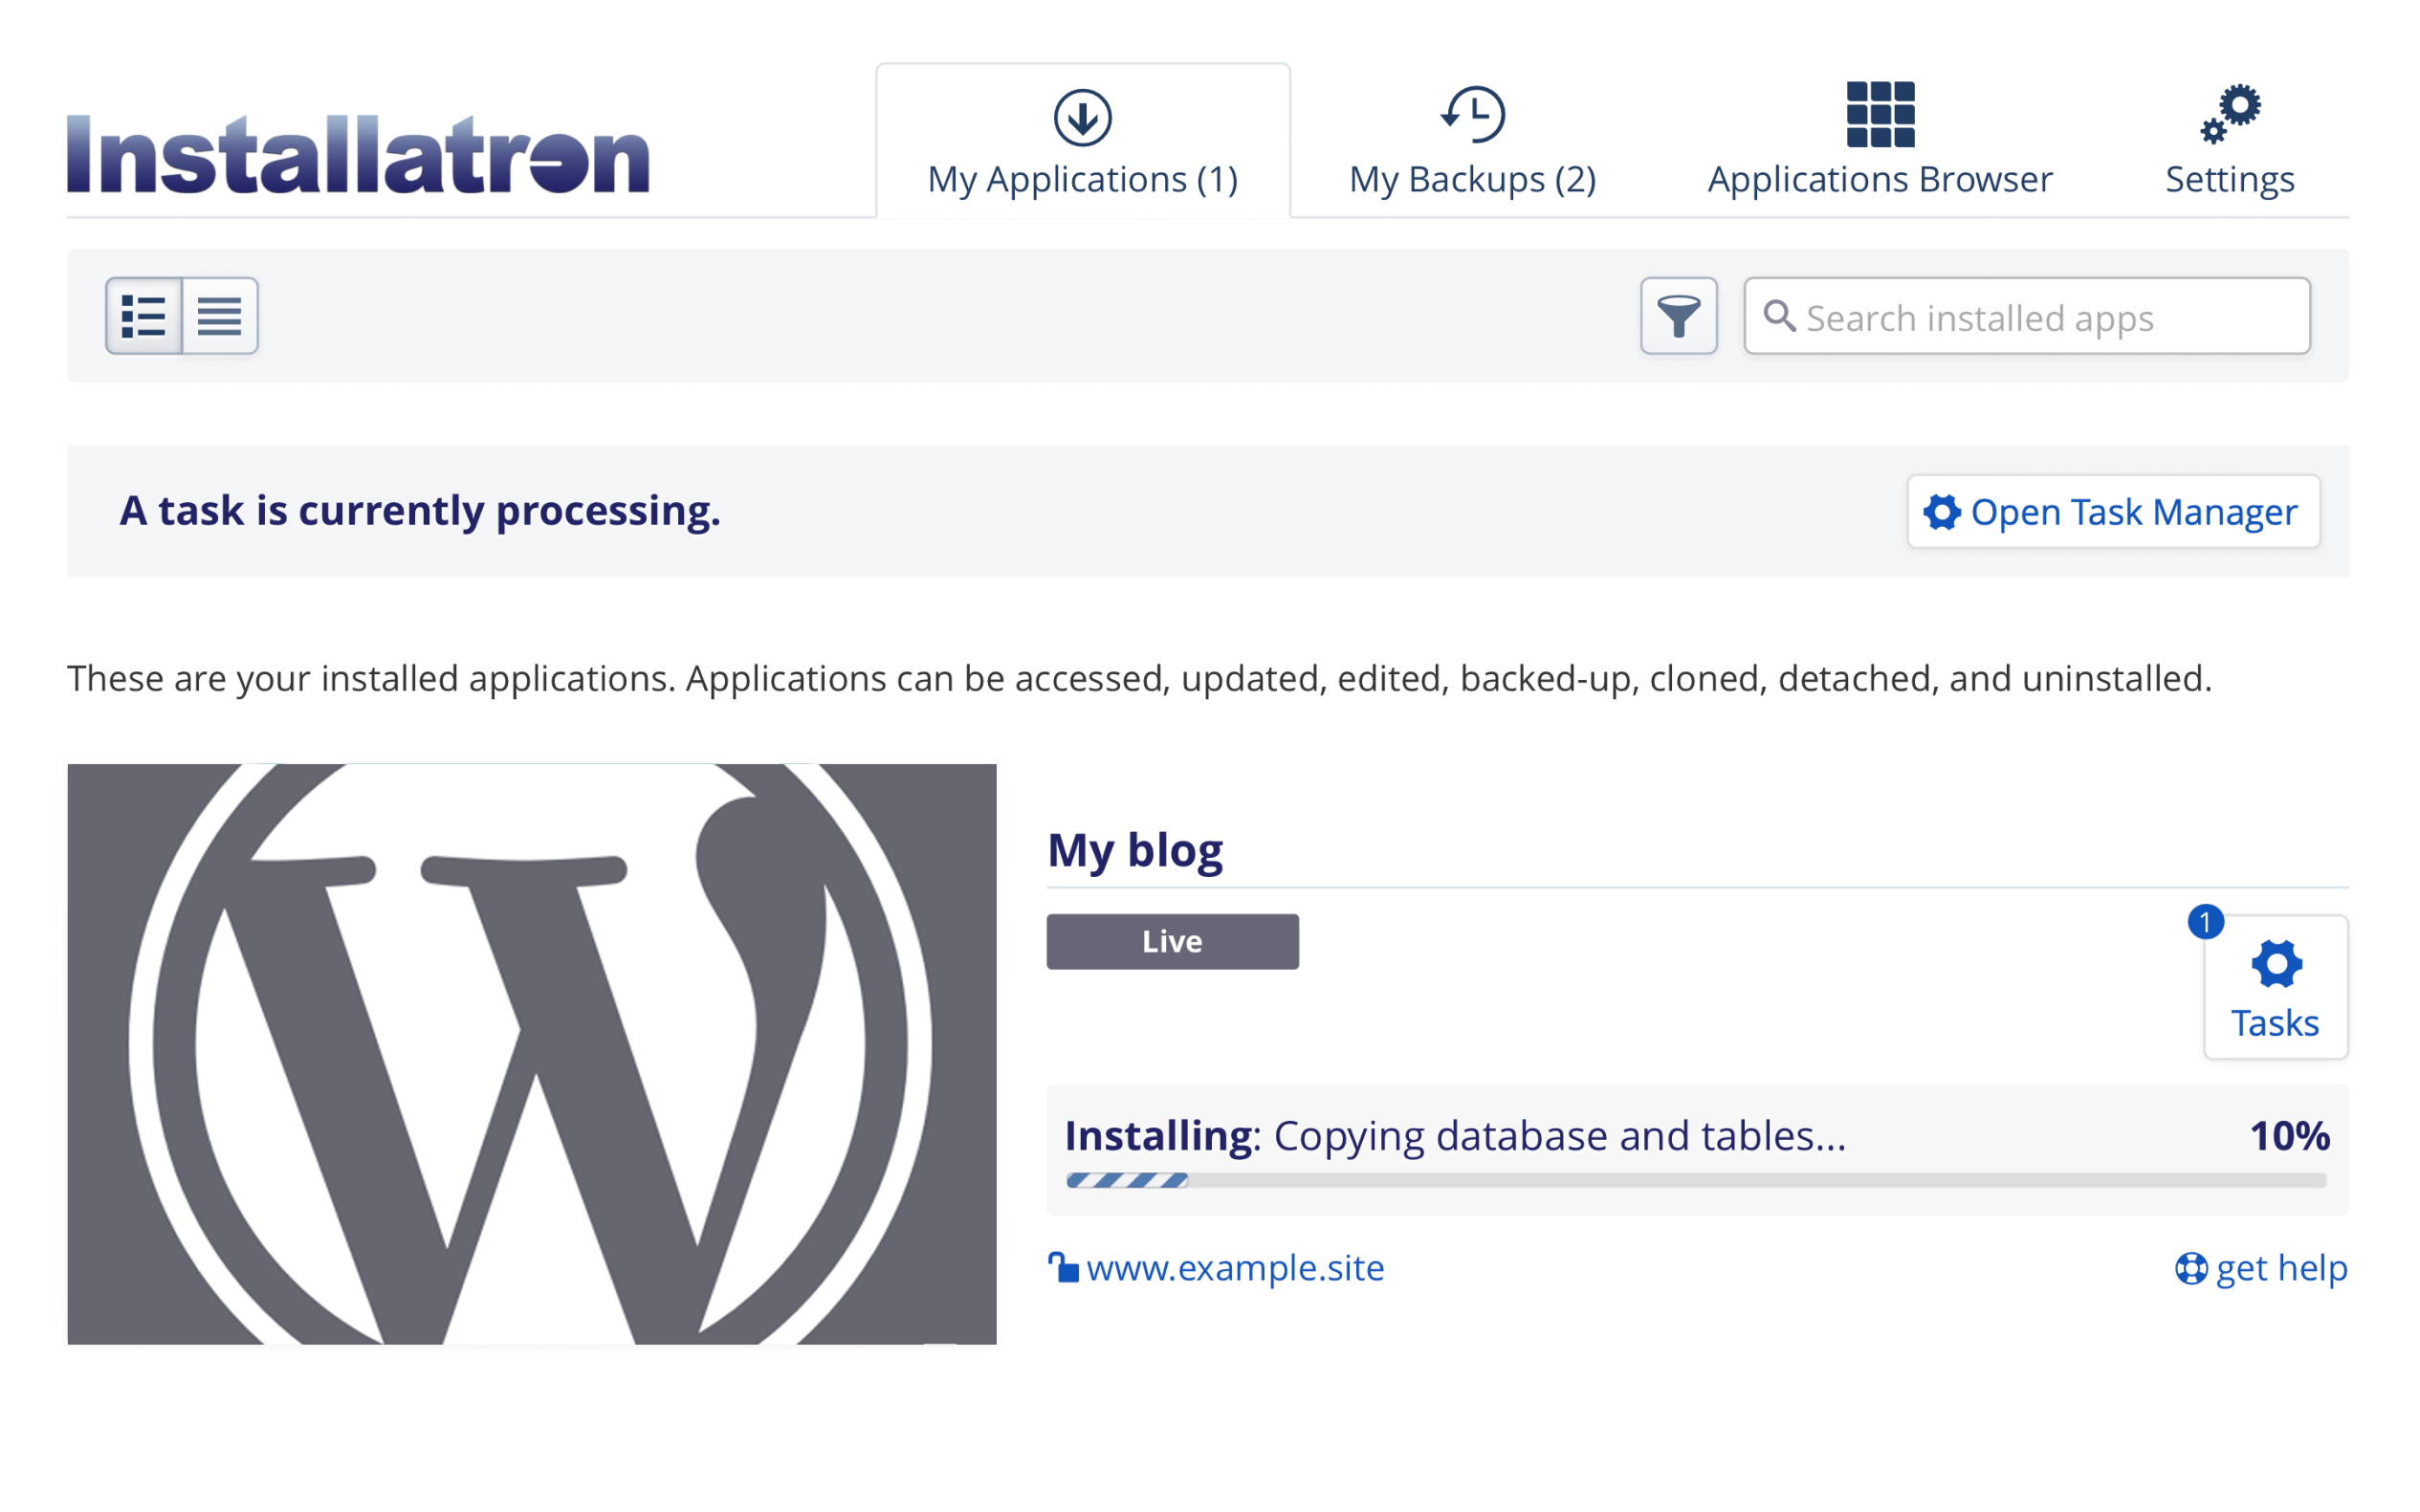Click the magnifier icon in search box
Screen dimensions: 2420x1512
point(1779,315)
